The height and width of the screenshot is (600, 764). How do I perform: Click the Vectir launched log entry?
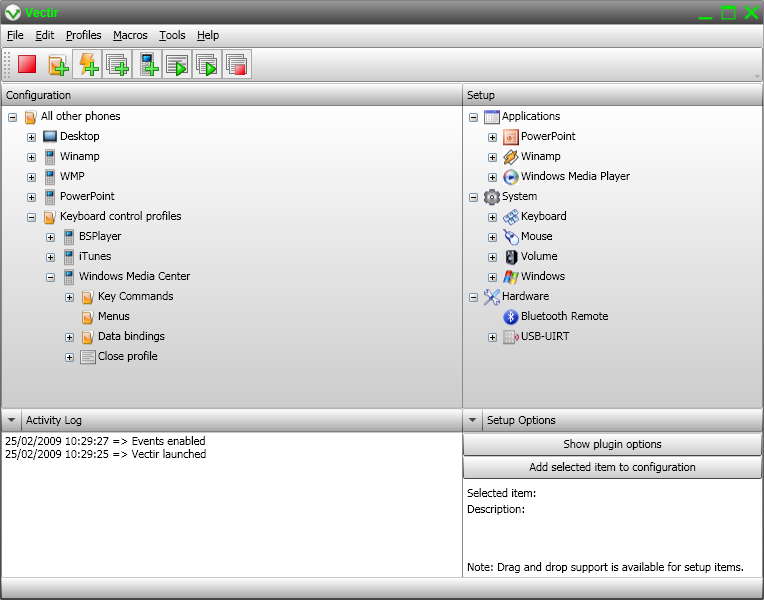105,454
